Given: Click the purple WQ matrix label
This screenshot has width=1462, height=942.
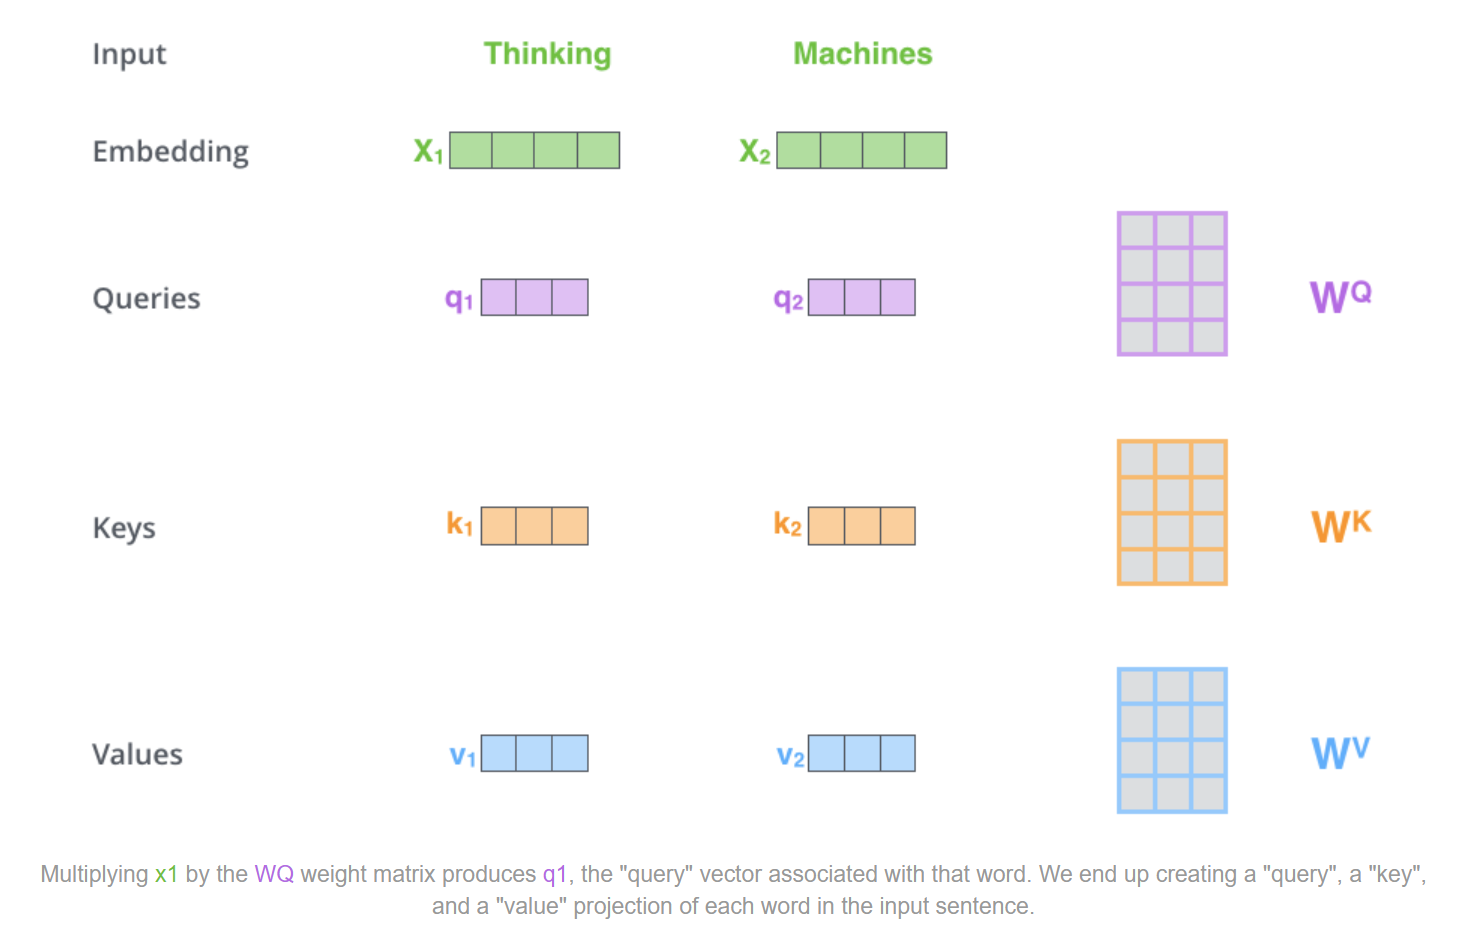Looking at the screenshot, I should pos(1341,296).
